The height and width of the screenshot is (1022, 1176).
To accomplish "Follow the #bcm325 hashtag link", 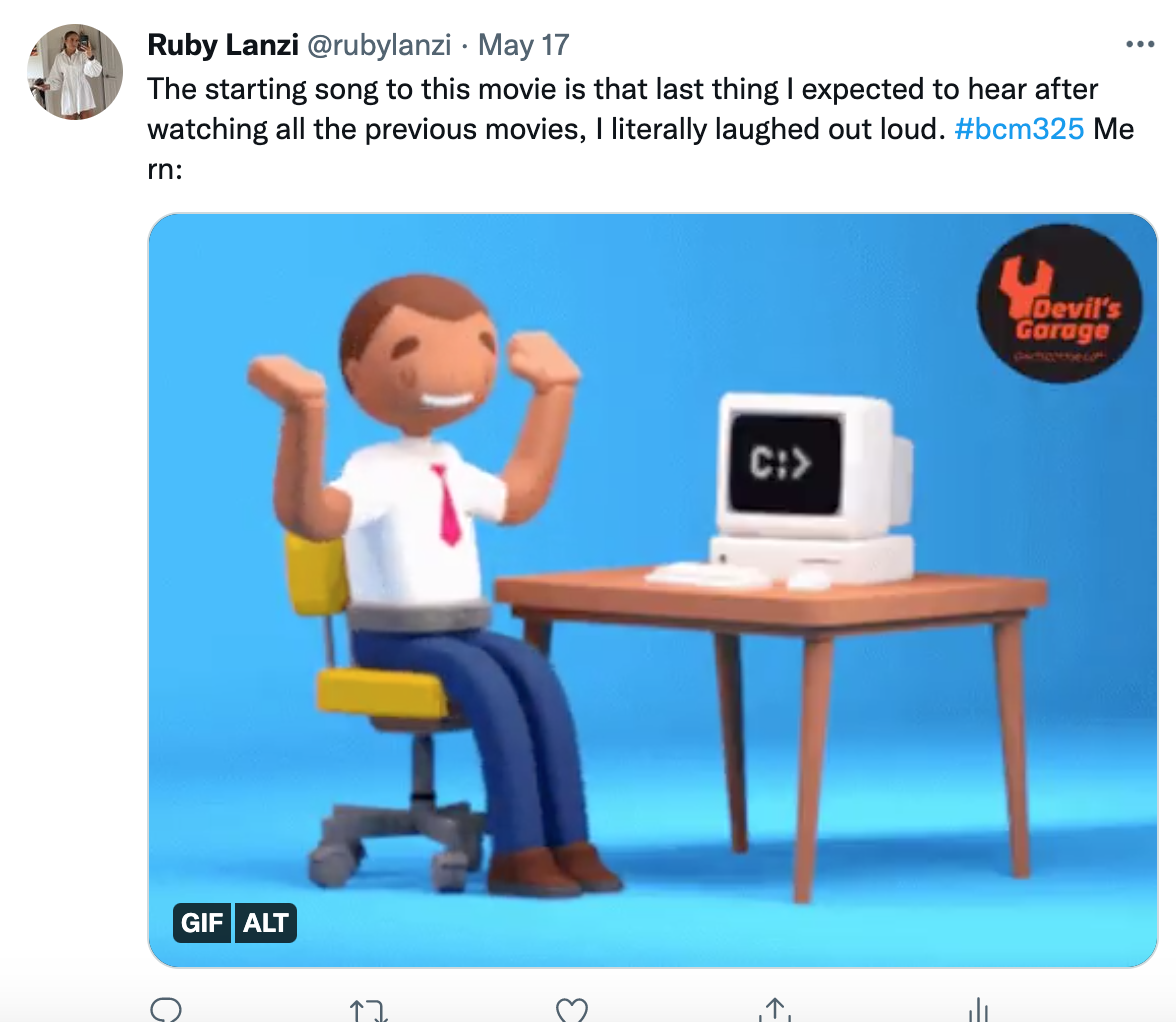I will click(x=1019, y=129).
